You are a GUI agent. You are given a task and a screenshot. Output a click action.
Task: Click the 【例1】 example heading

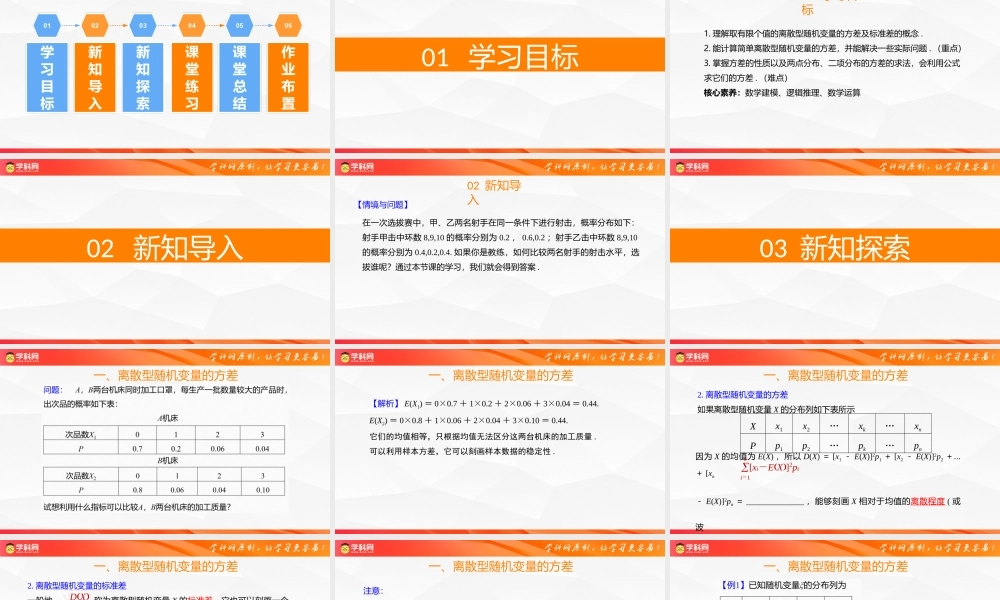(x=733, y=585)
